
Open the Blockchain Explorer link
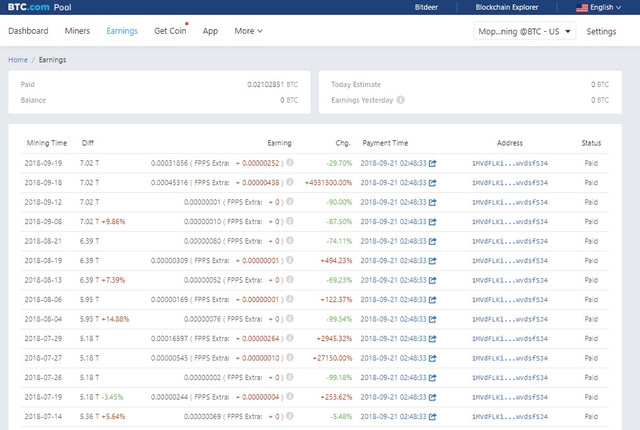click(x=507, y=7)
